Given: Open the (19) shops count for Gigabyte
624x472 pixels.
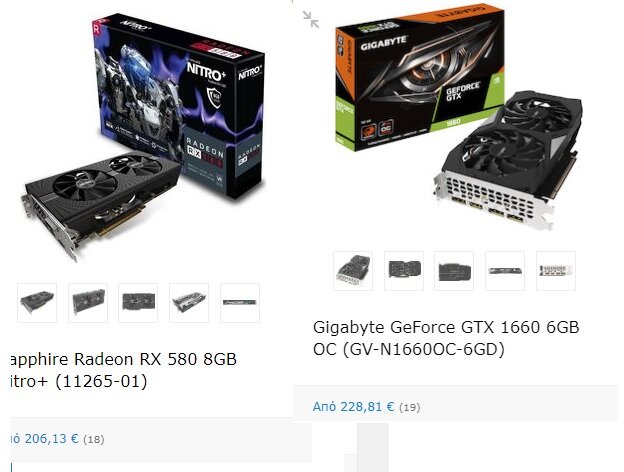Looking at the screenshot, I should click(410, 408).
